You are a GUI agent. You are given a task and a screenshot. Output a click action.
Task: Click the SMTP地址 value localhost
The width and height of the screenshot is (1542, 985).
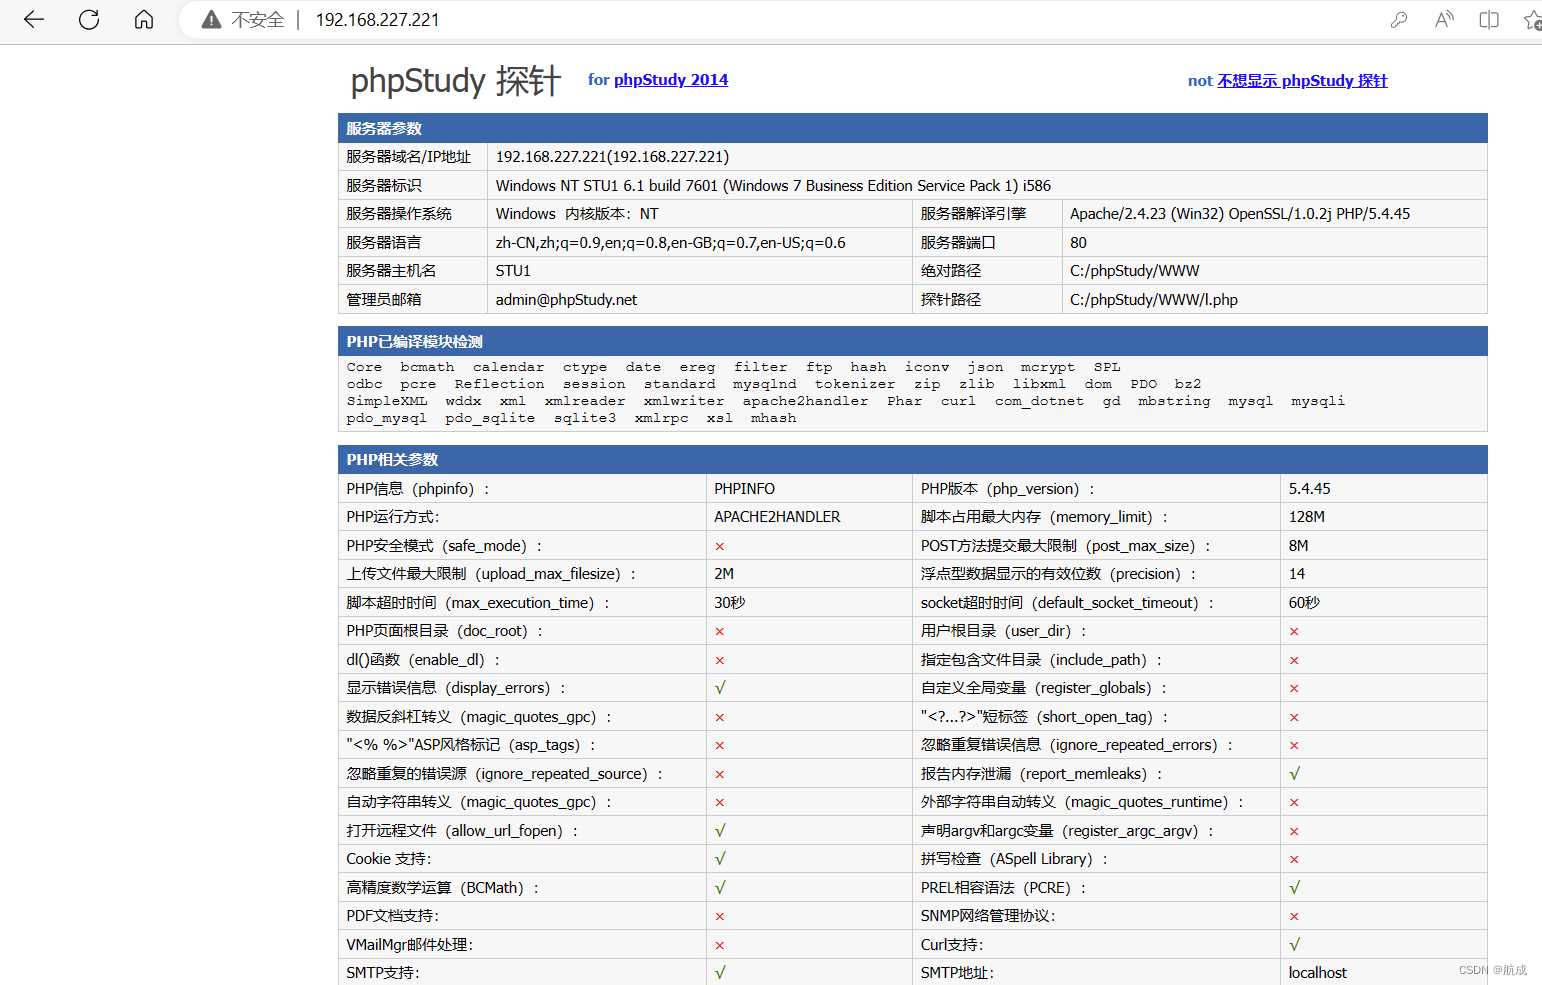pyautogui.click(x=1317, y=973)
